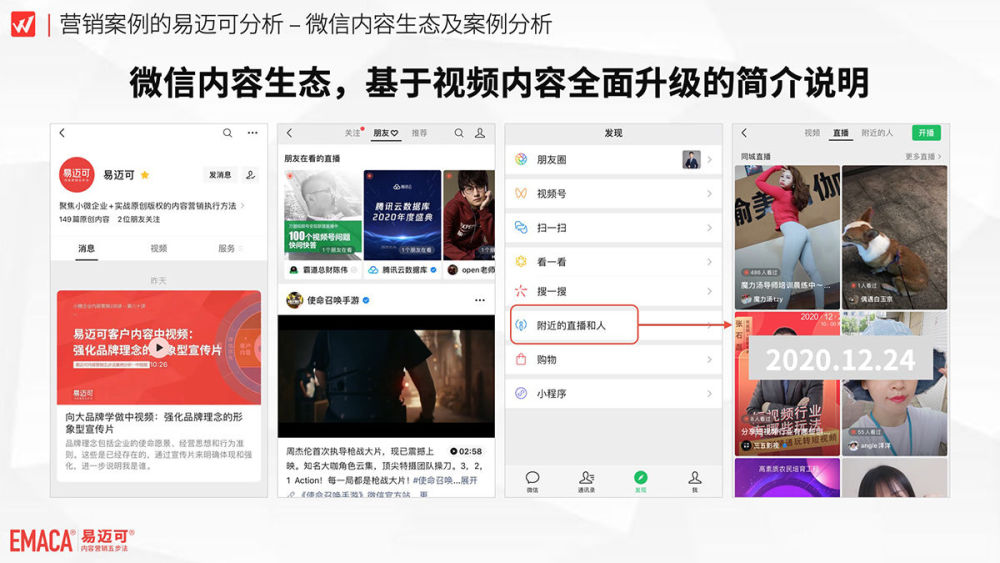This screenshot has height=563, width=1000.
Task: Open 搜一搜 icon
Action: (521, 291)
